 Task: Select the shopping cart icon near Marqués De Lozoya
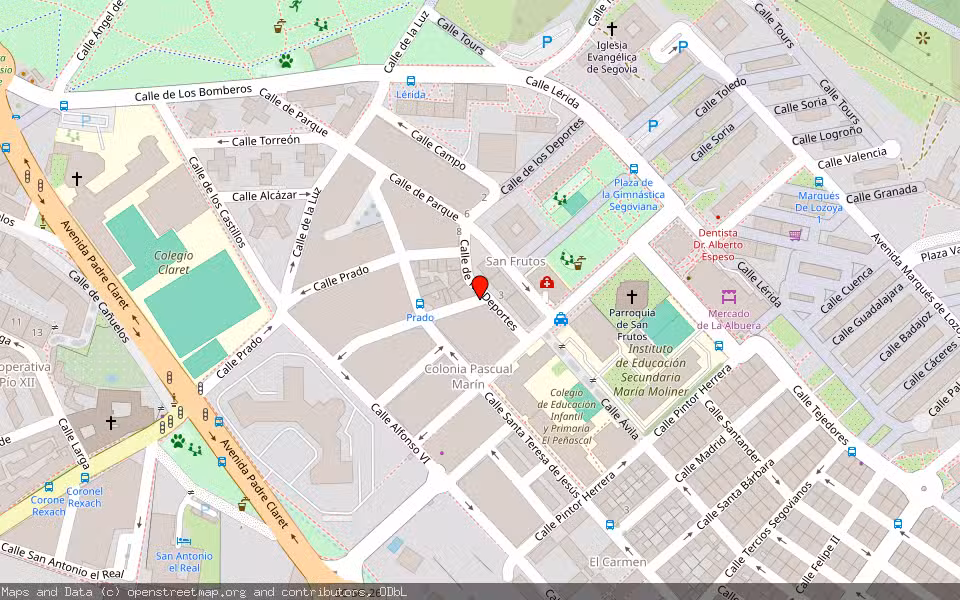coord(794,235)
